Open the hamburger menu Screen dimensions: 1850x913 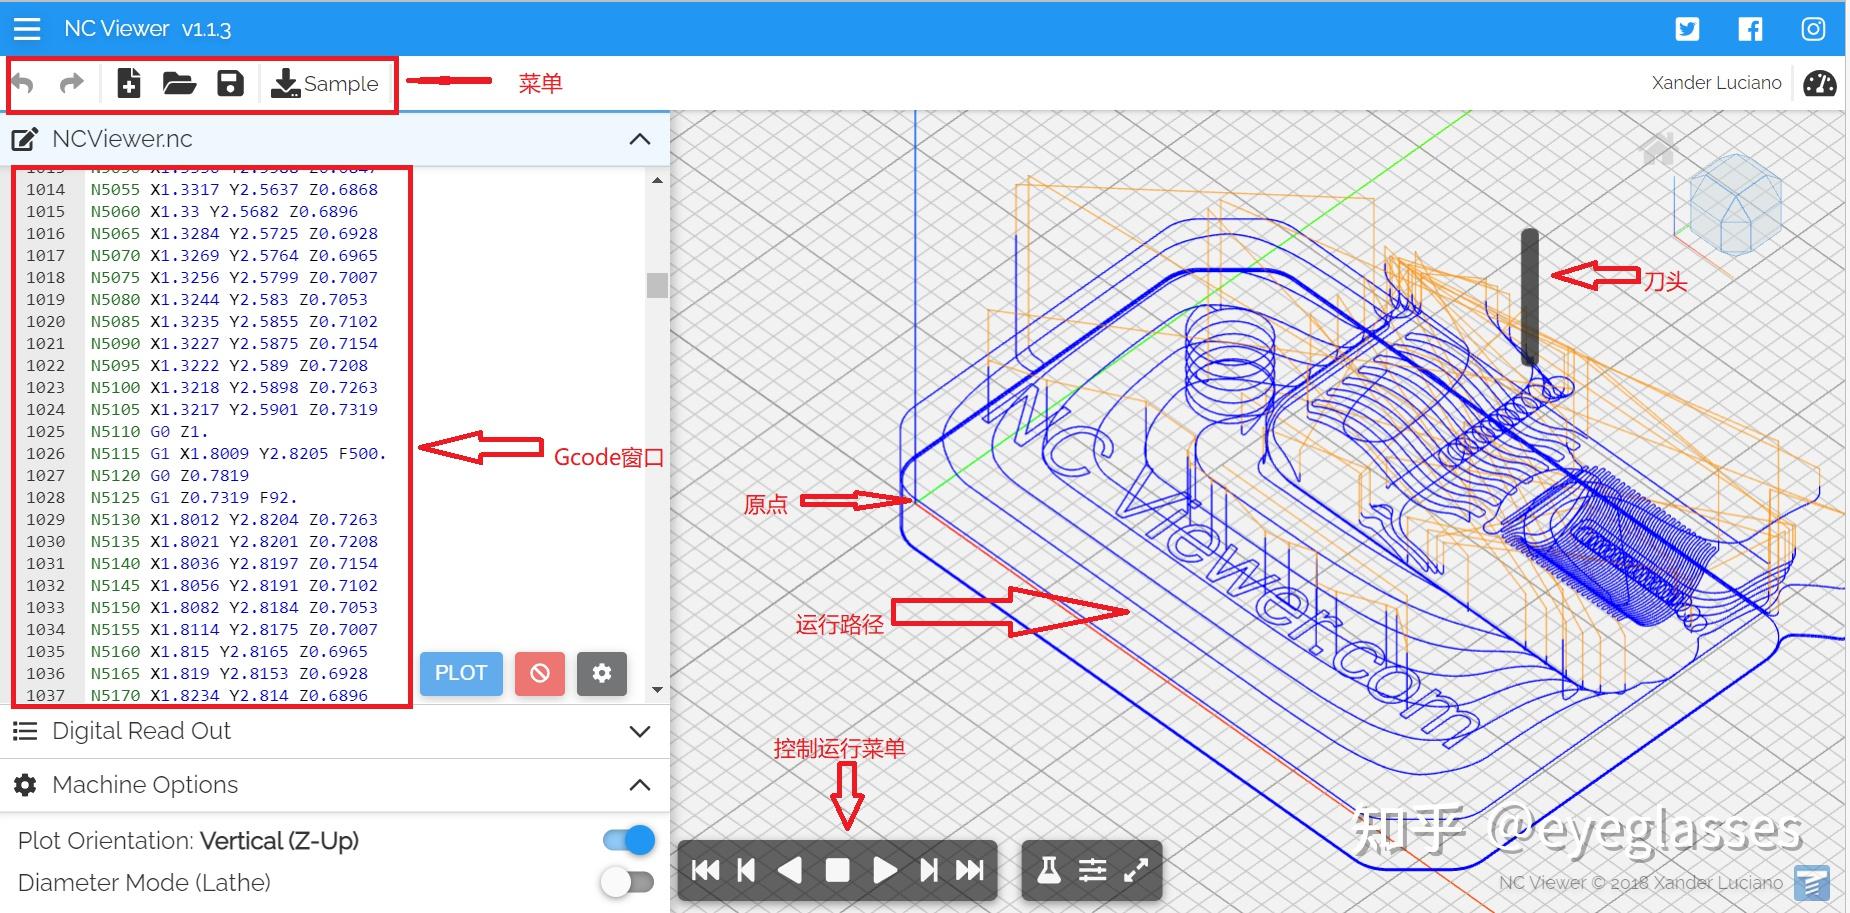pyautogui.click(x=27, y=29)
